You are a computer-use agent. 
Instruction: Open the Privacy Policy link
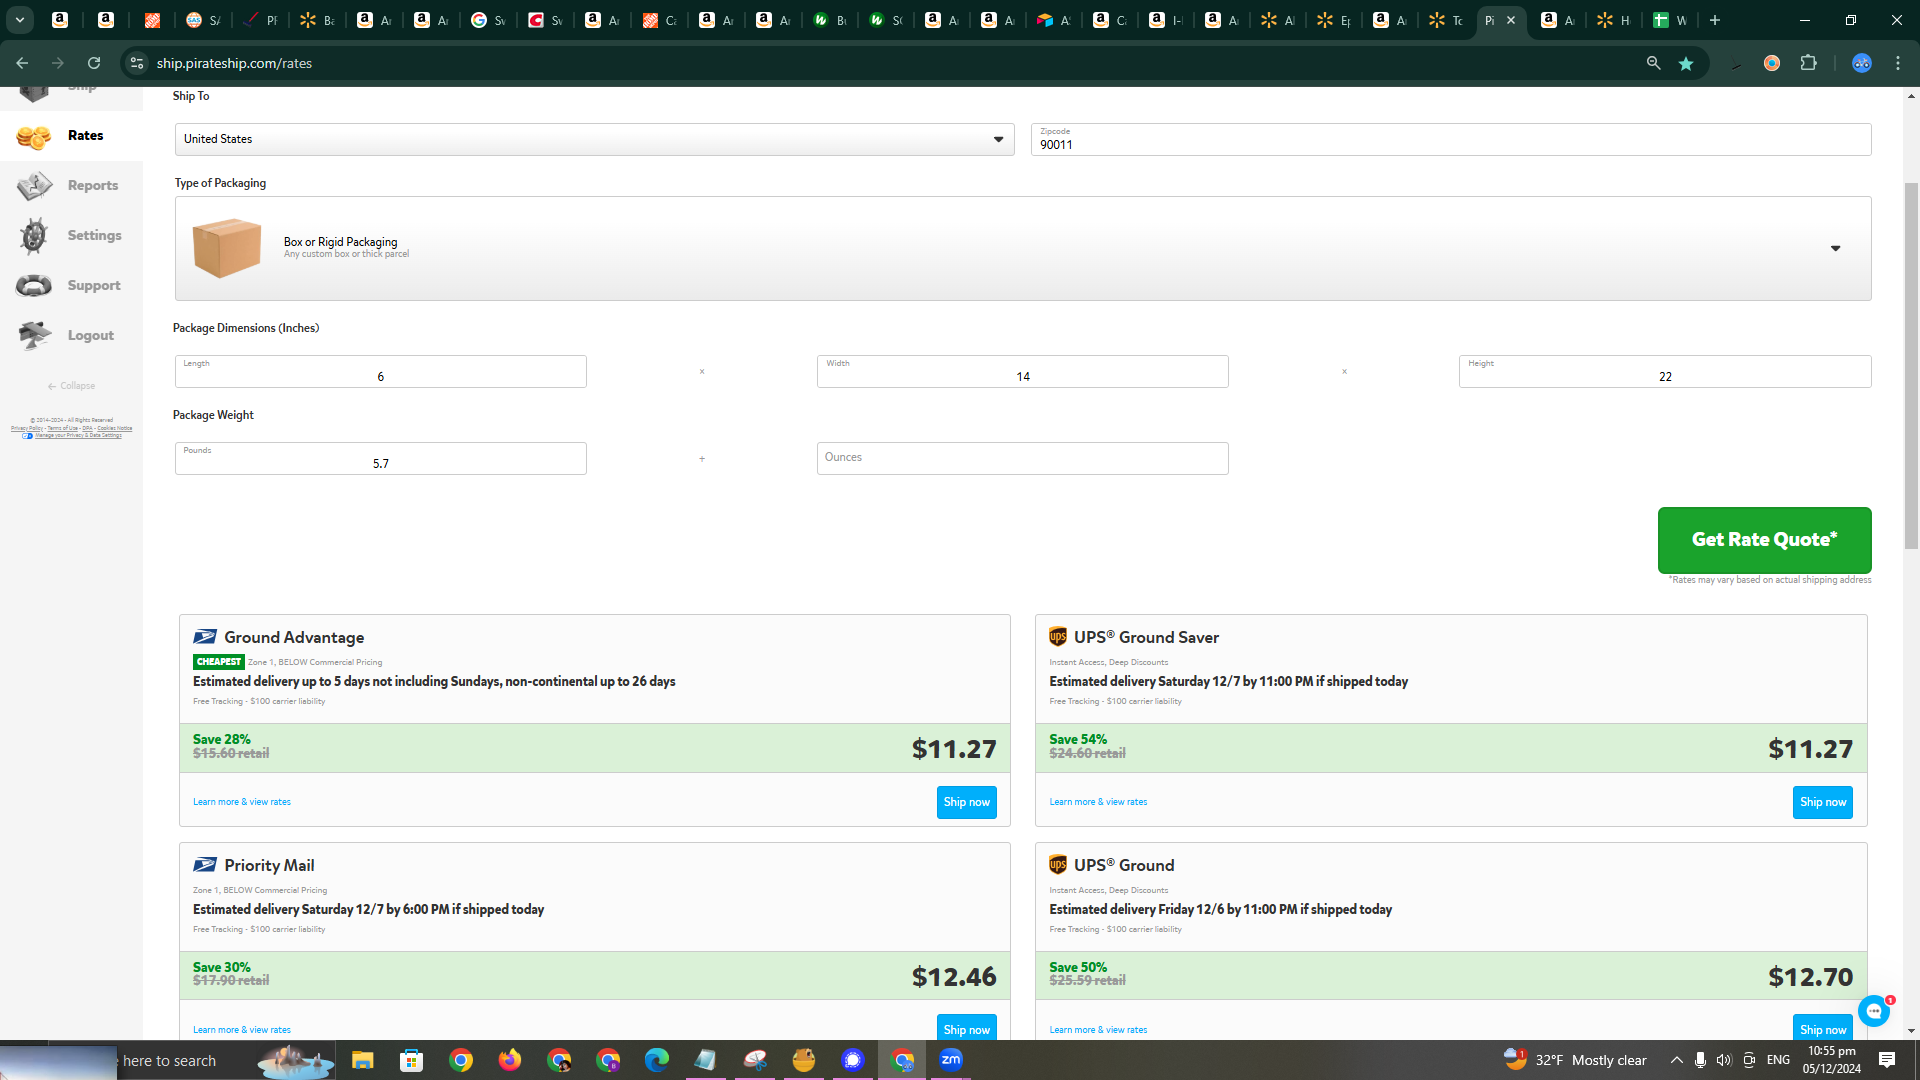[x=27, y=428]
